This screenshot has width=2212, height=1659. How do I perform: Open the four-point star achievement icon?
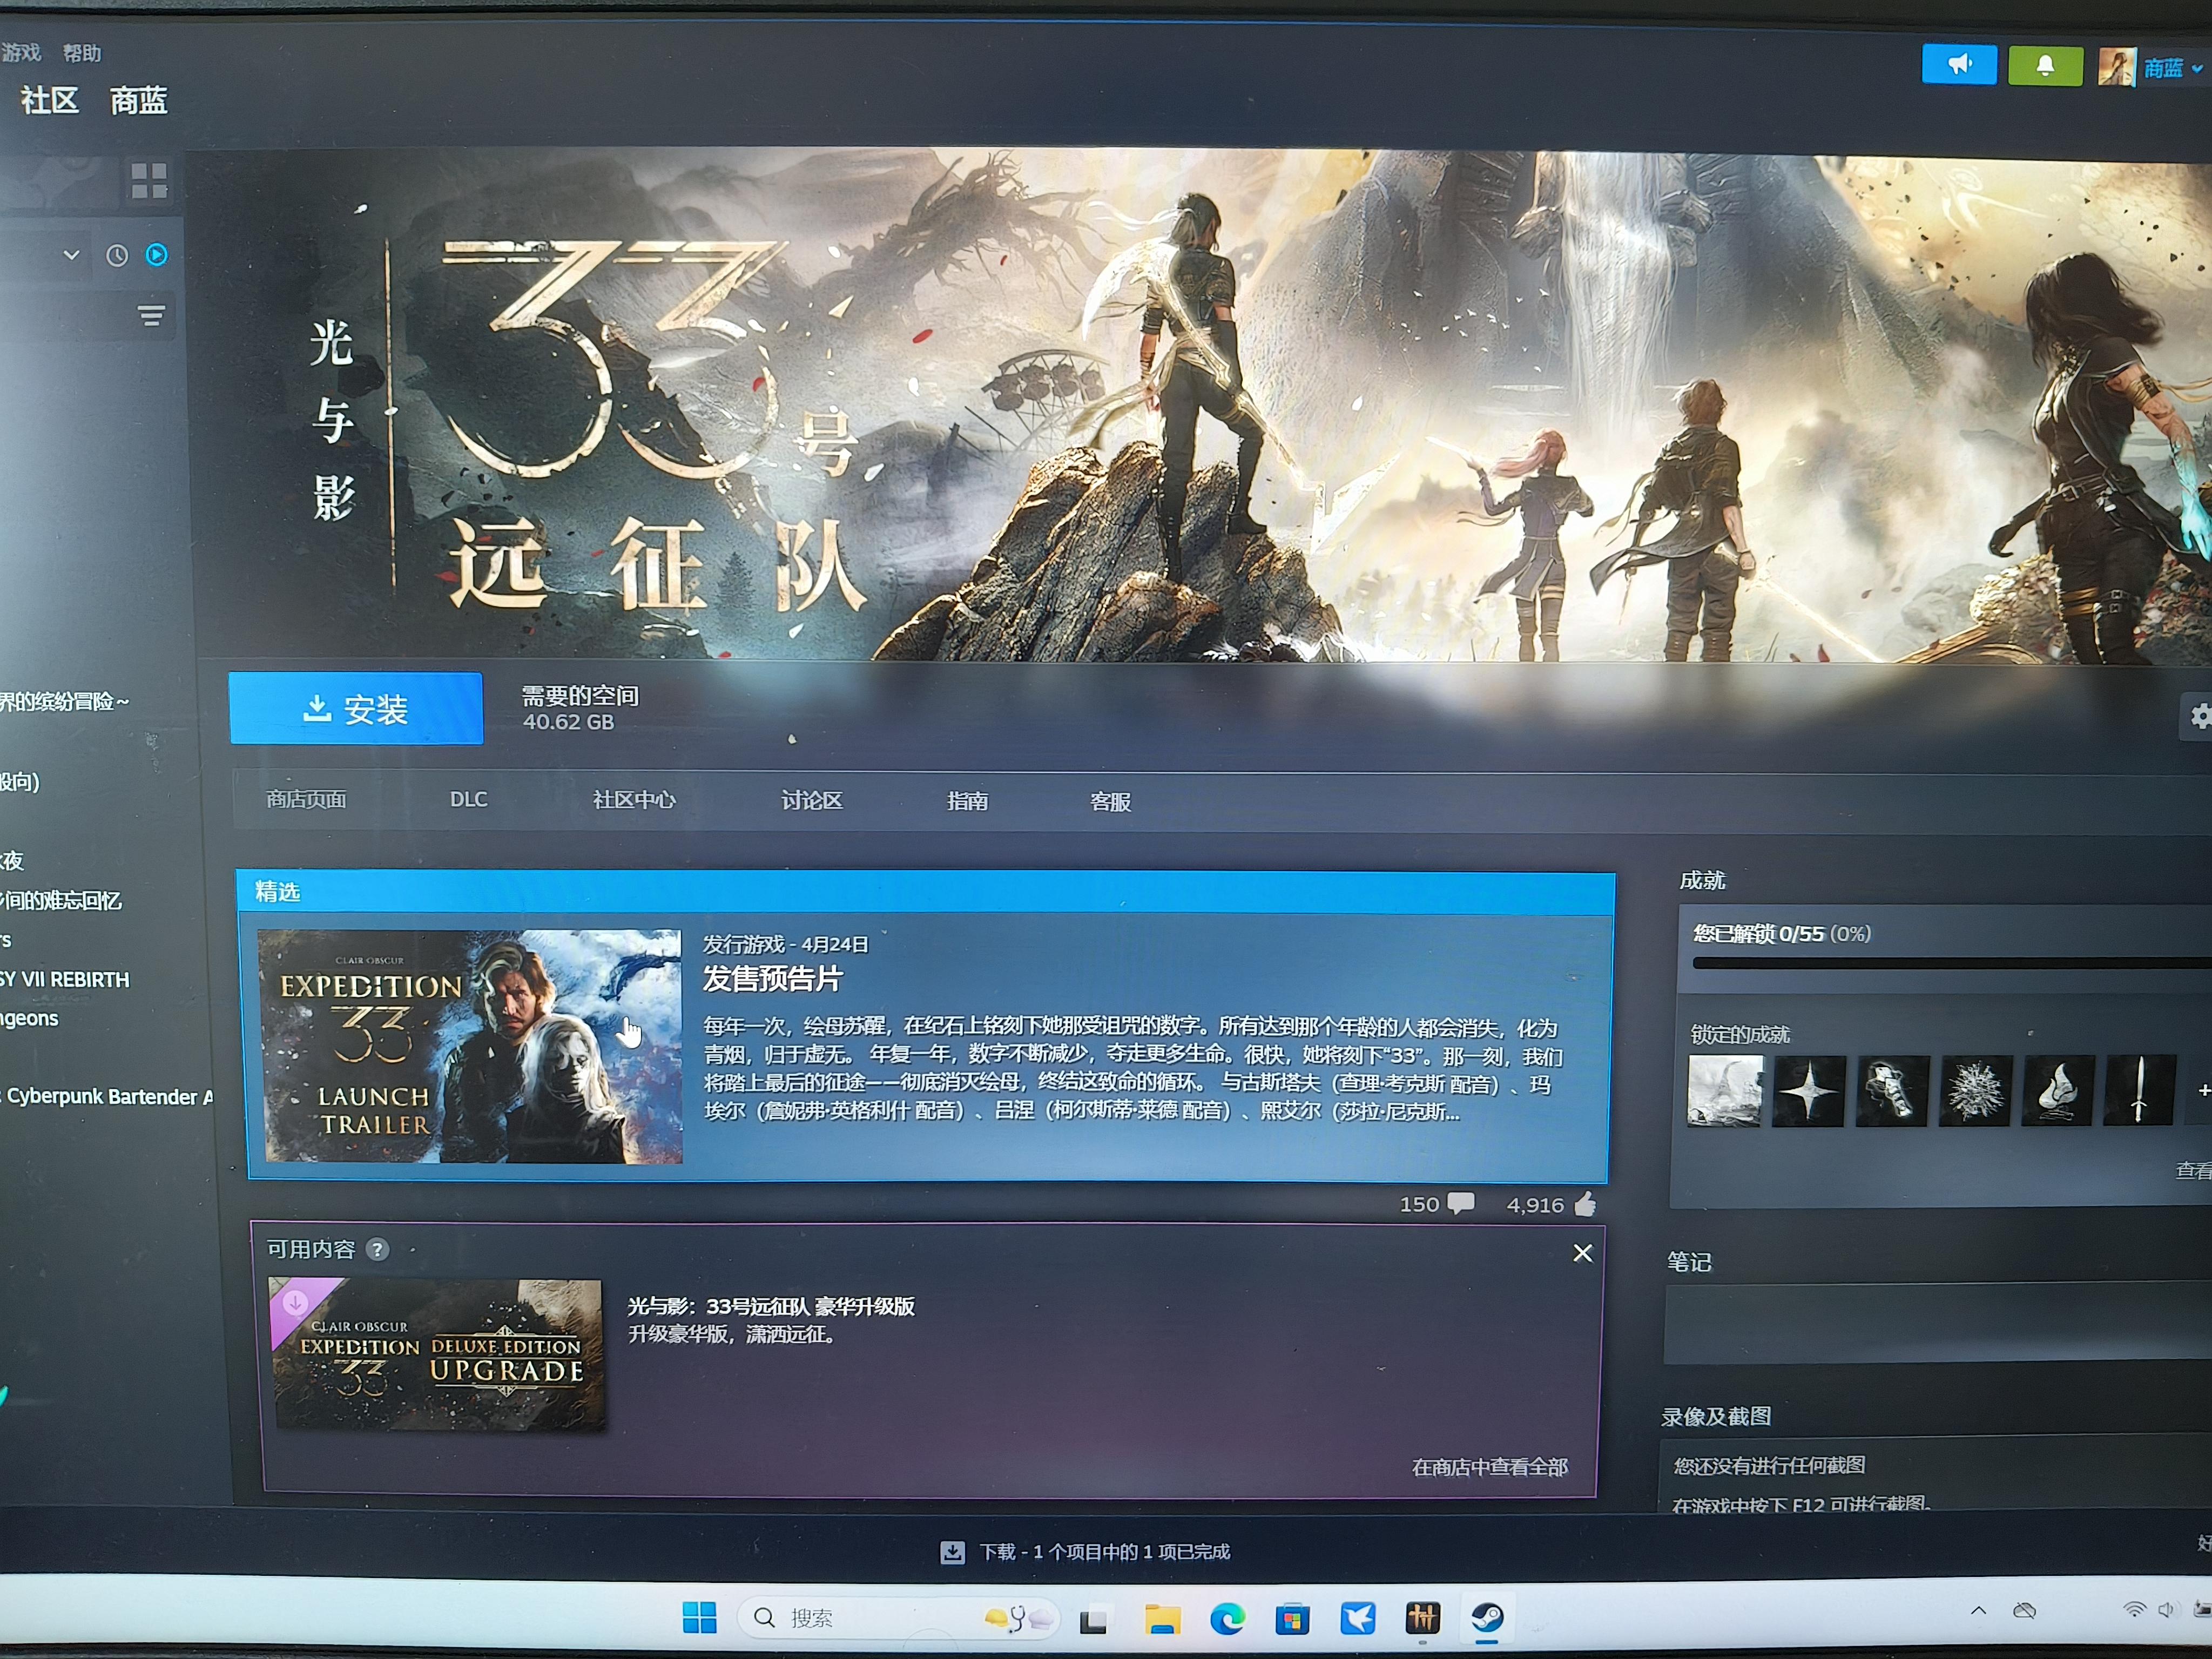tap(1808, 1091)
